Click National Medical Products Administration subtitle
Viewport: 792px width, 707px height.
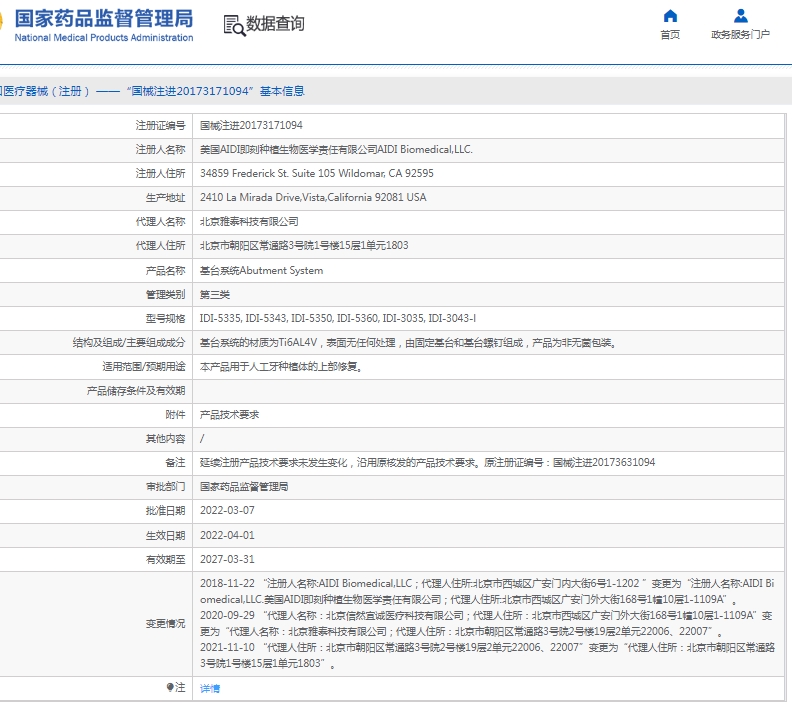coord(104,38)
